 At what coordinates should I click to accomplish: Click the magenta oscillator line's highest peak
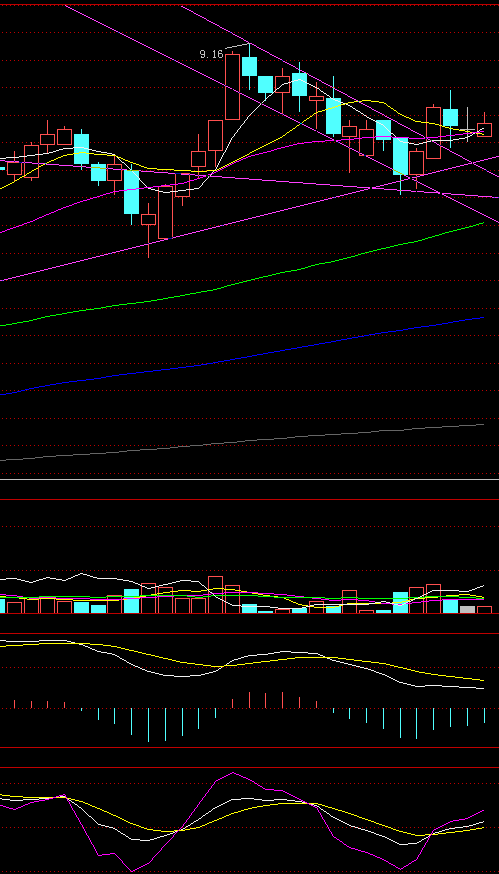pyautogui.click(x=233, y=773)
